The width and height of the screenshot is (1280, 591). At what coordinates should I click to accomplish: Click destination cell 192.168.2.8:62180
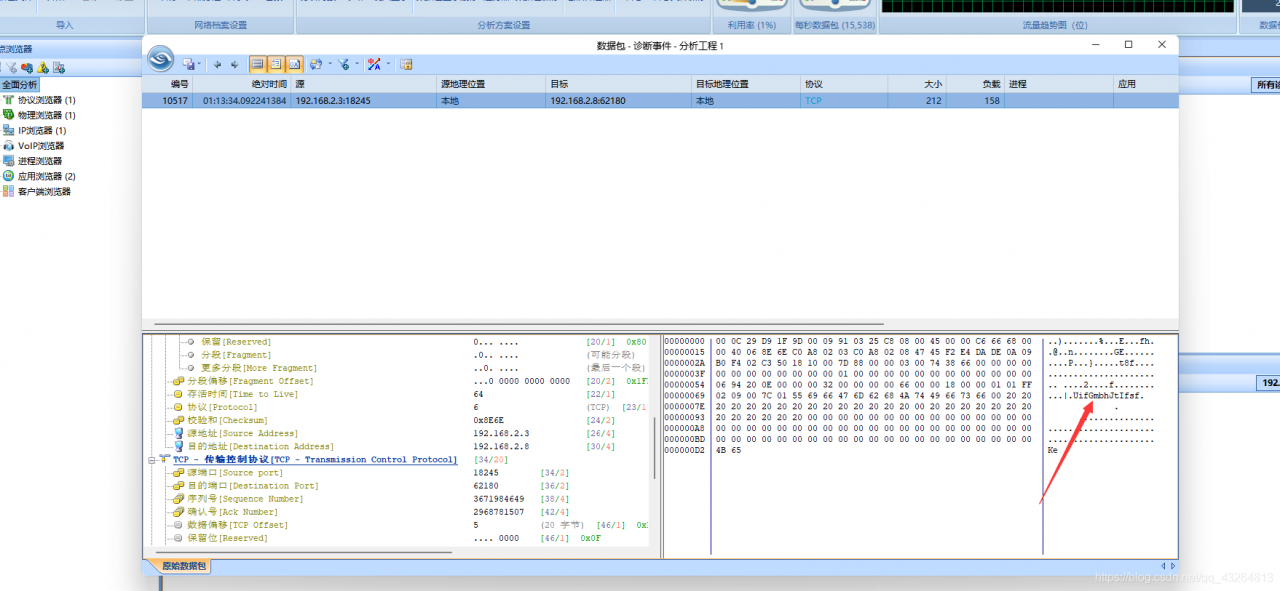pyautogui.click(x=588, y=100)
